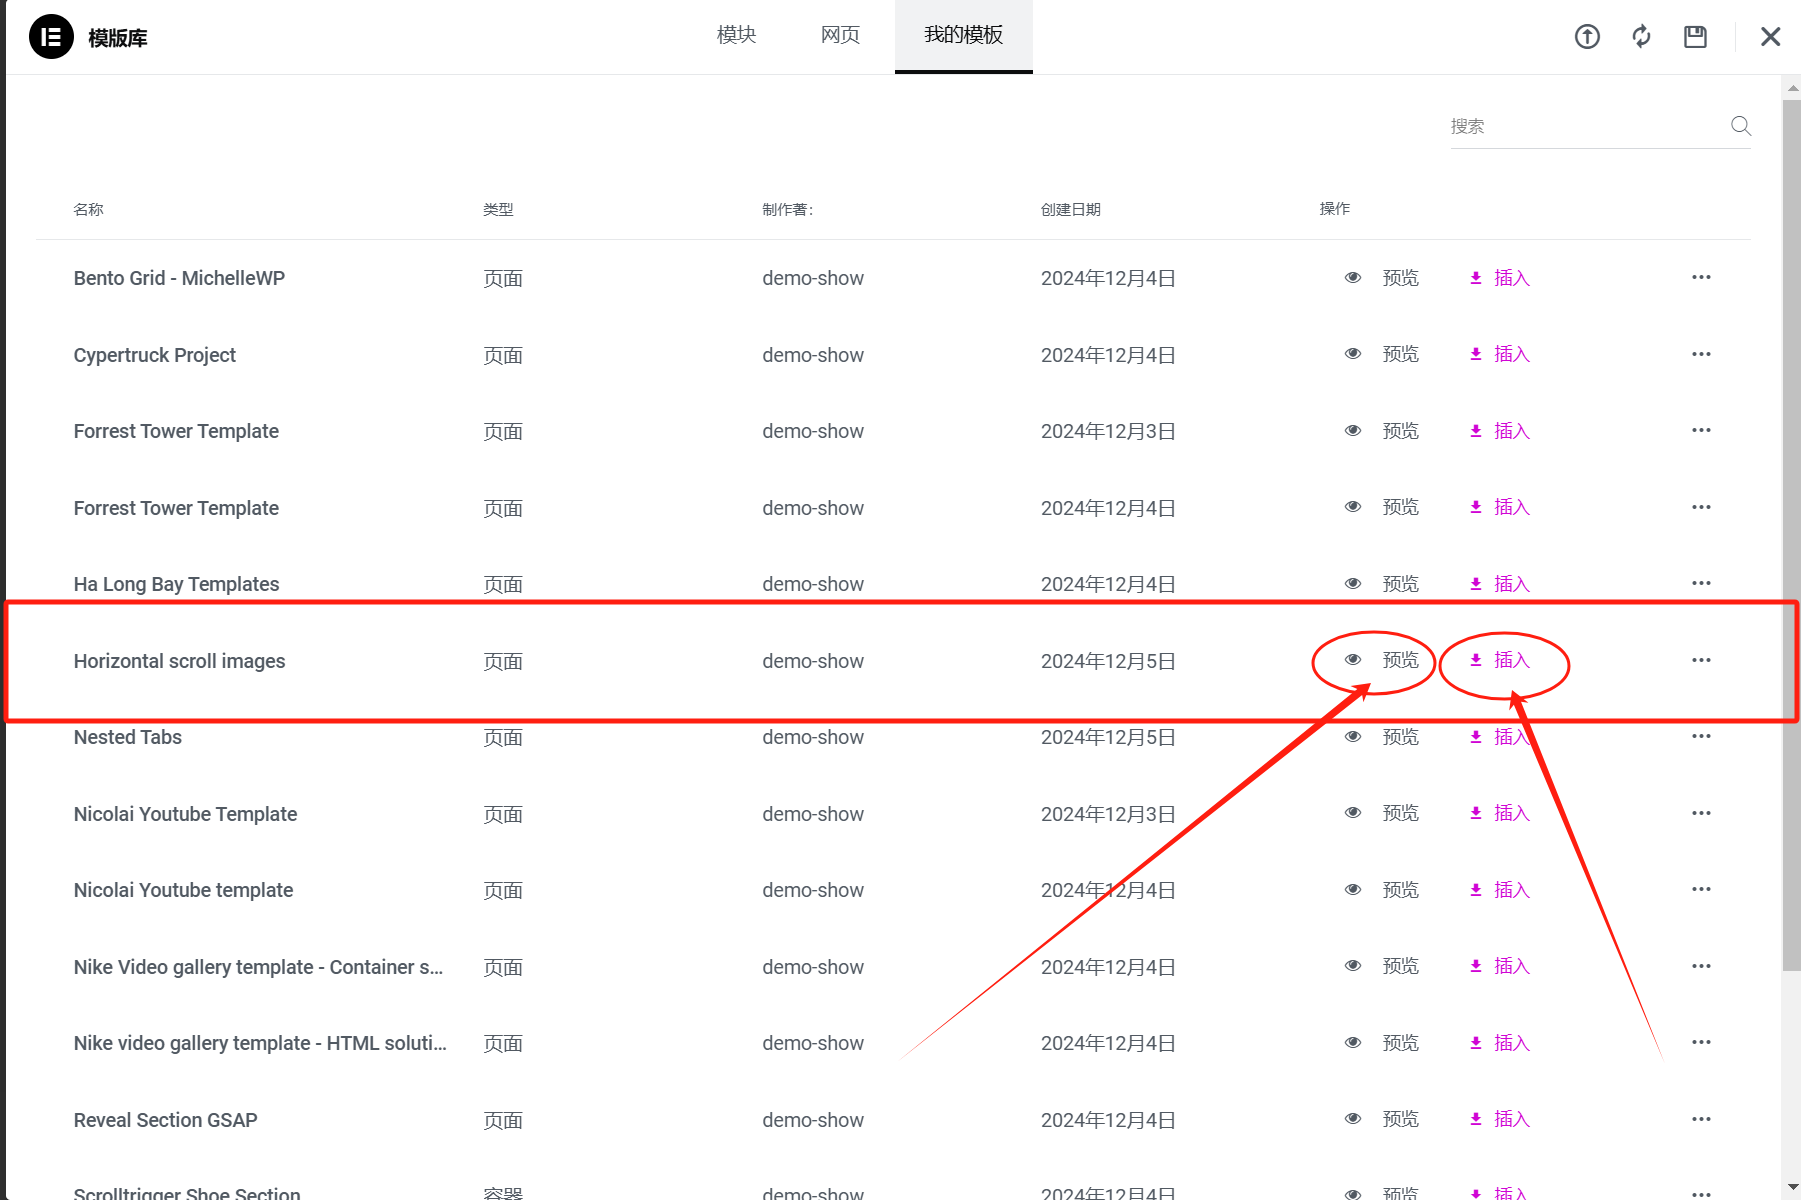Click the save template icon
The width and height of the screenshot is (1801, 1200).
pyautogui.click(x=1695, y=36)
